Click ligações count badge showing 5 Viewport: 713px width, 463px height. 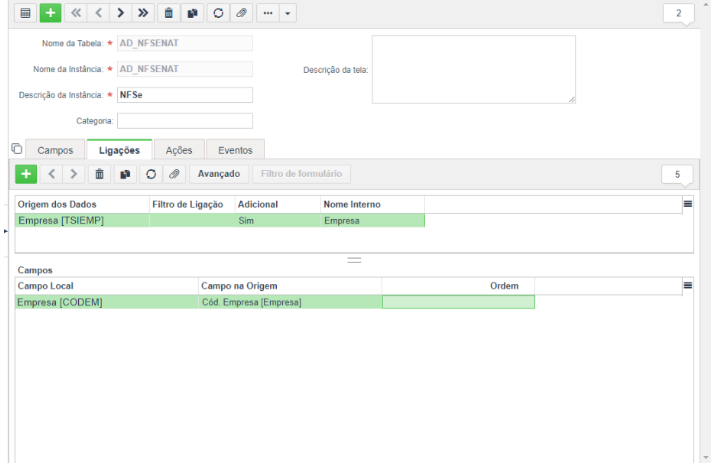pos(677,175)
